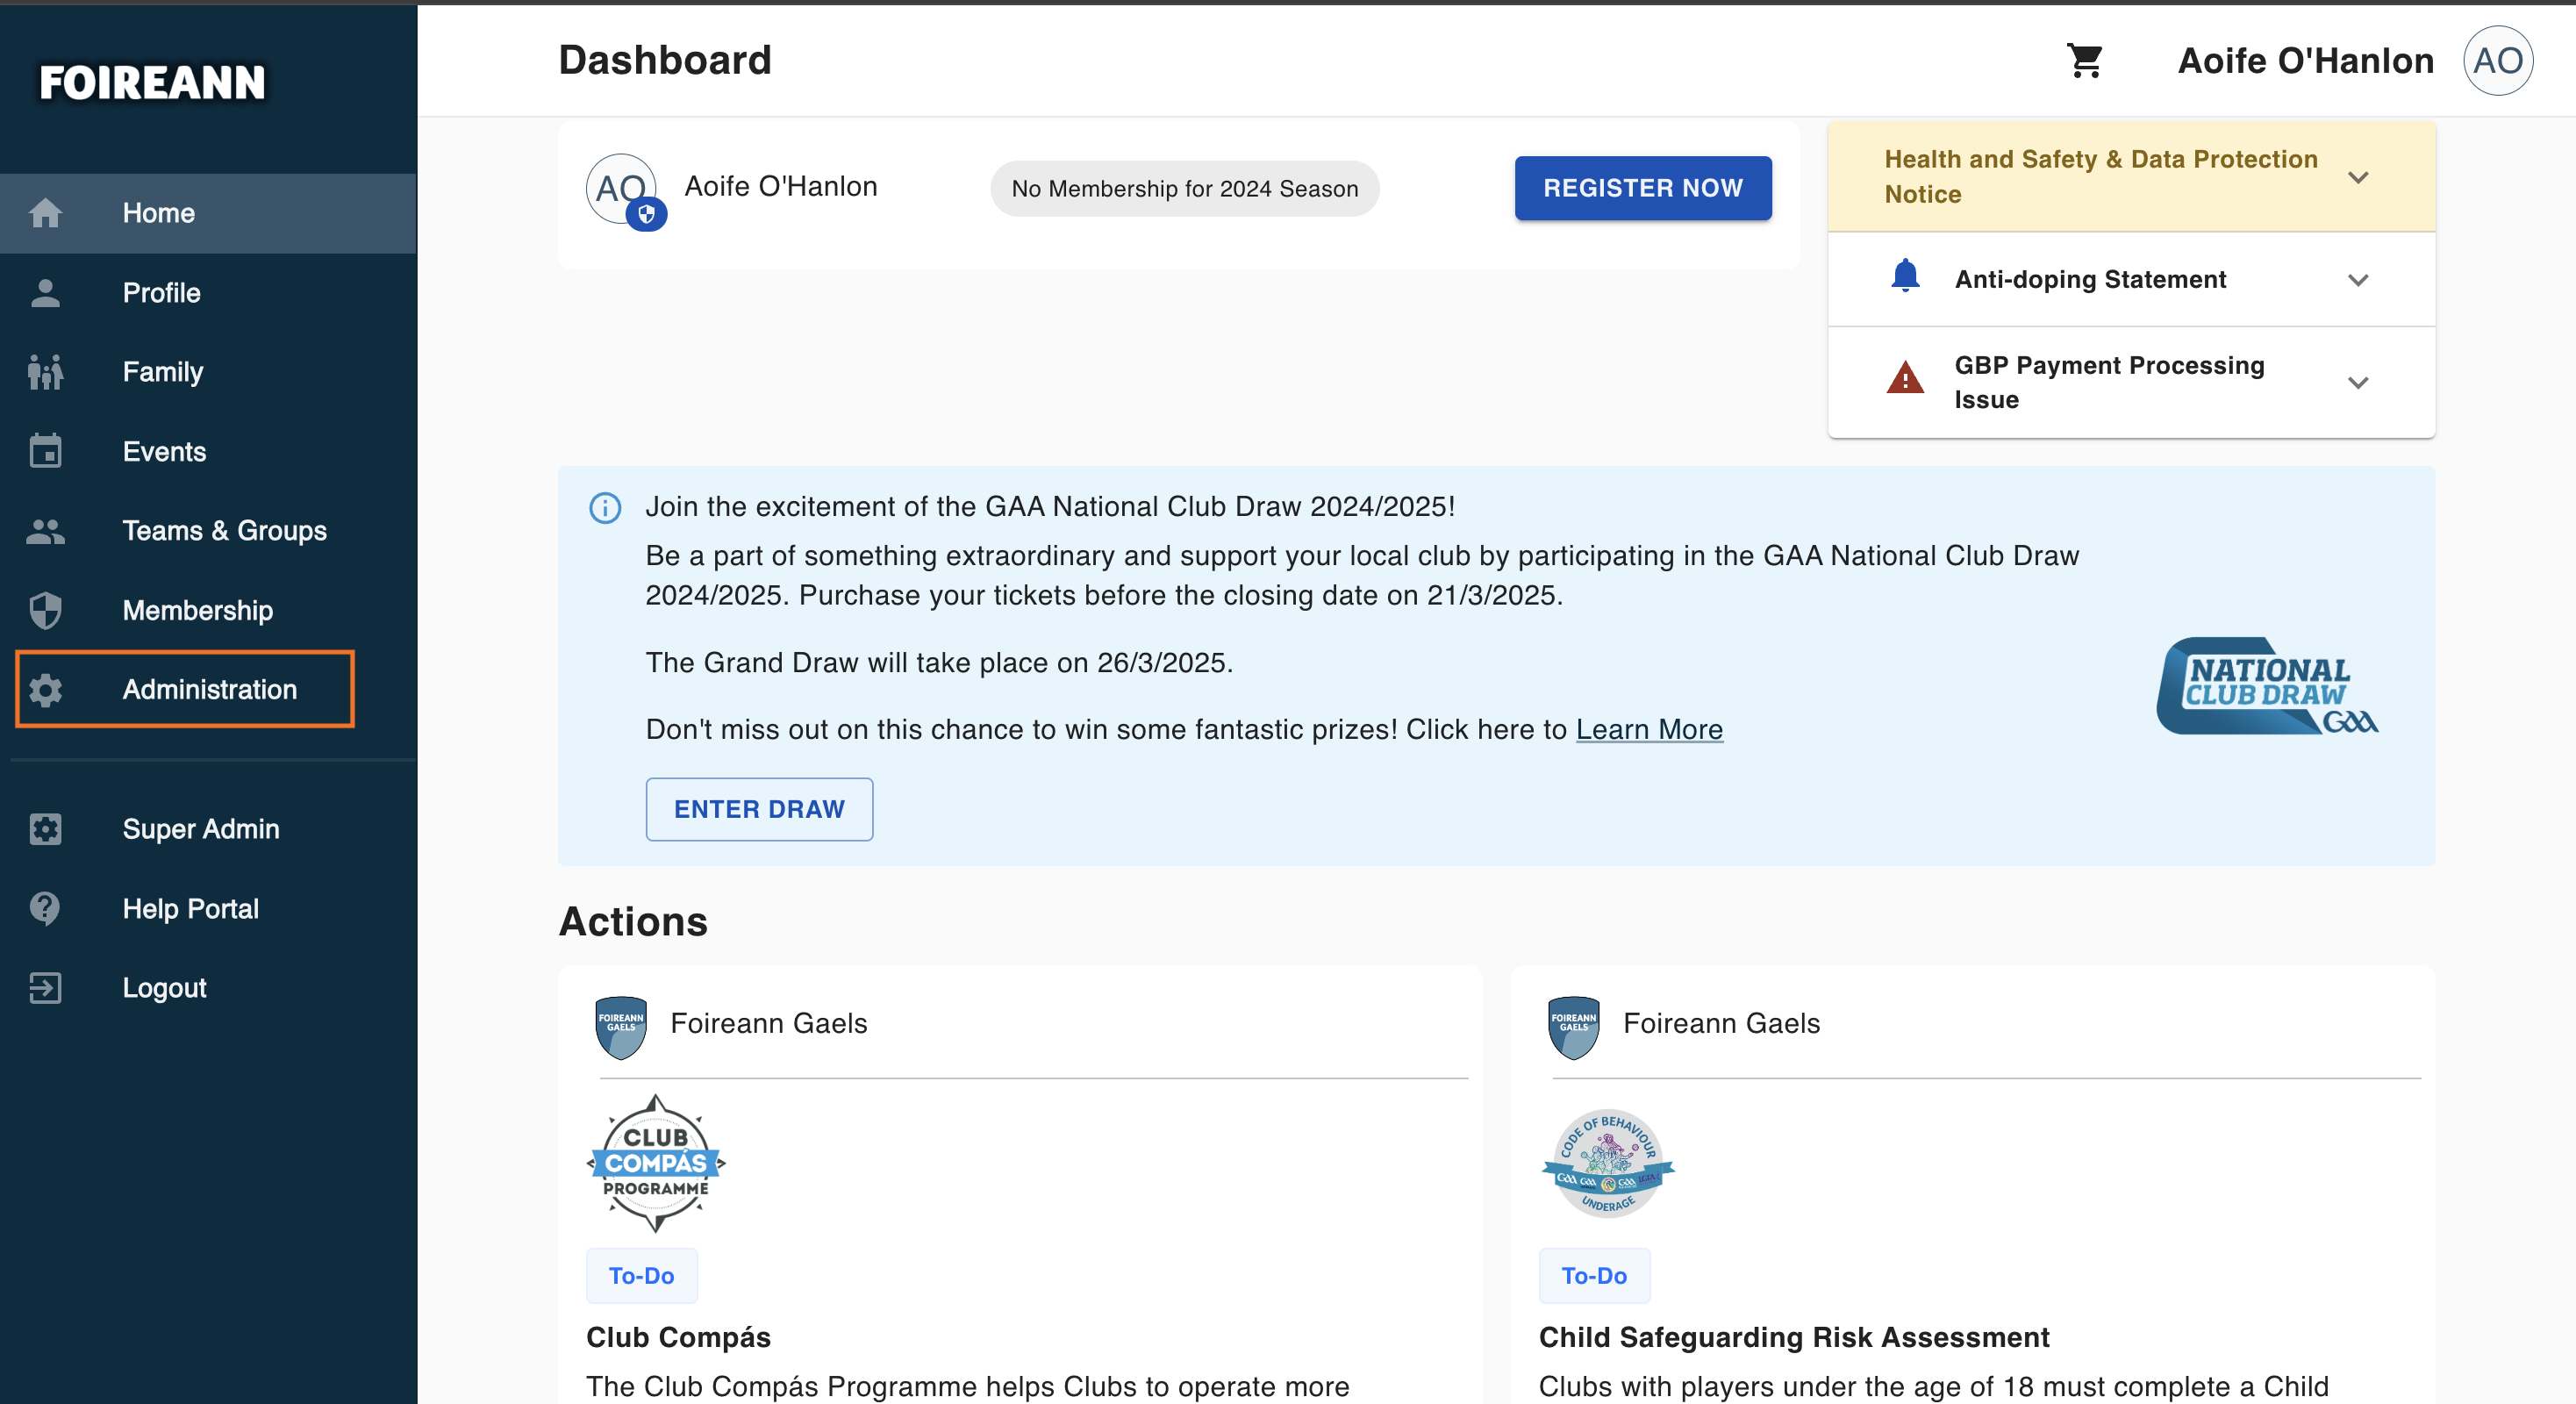Click the Help Portal question mark icon
The image size is (2576, 1404).
[45, 908]
